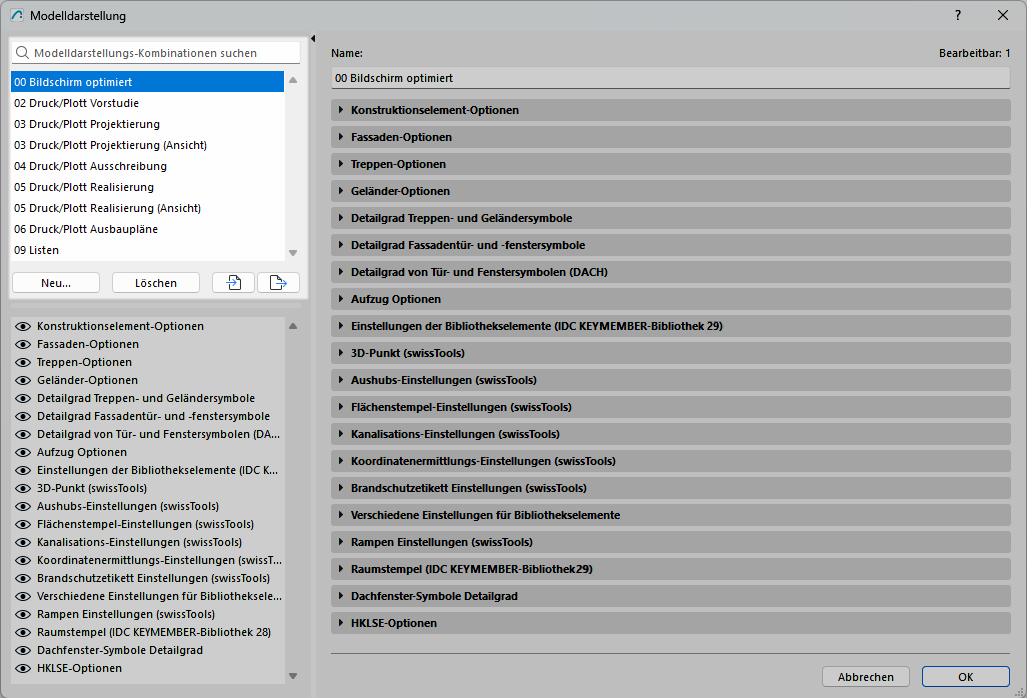The width and height of the screenshot is (1027, 698).
Task: Click the help question mark icon
Action: 958,15
